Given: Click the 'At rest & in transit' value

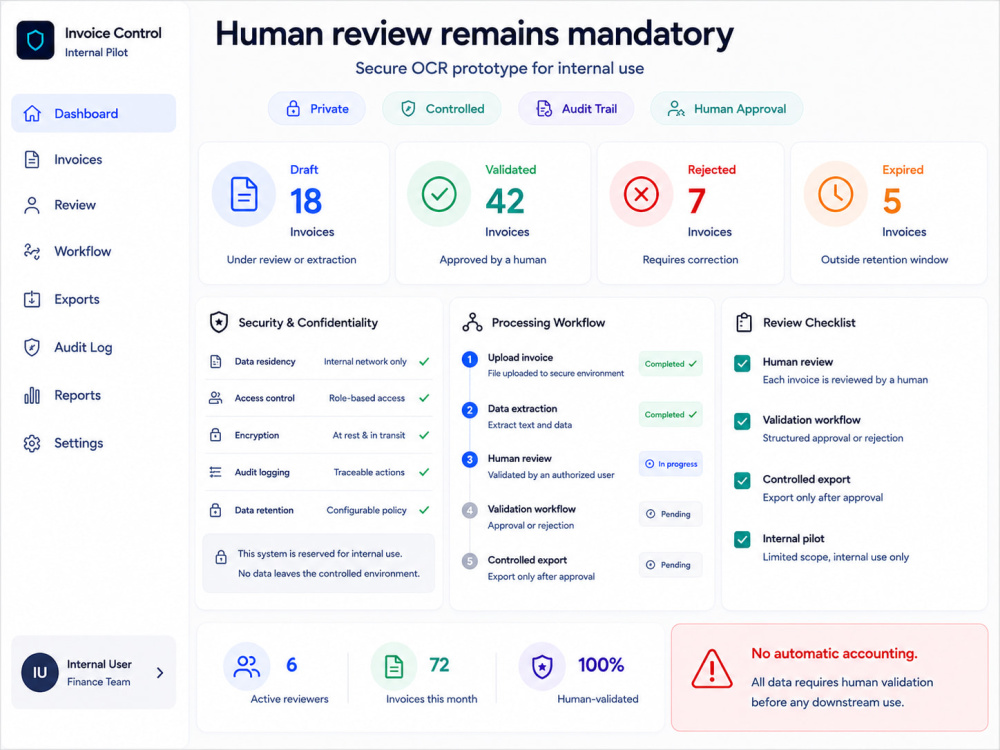Looking at the screenshot, I should coord(369,435).
